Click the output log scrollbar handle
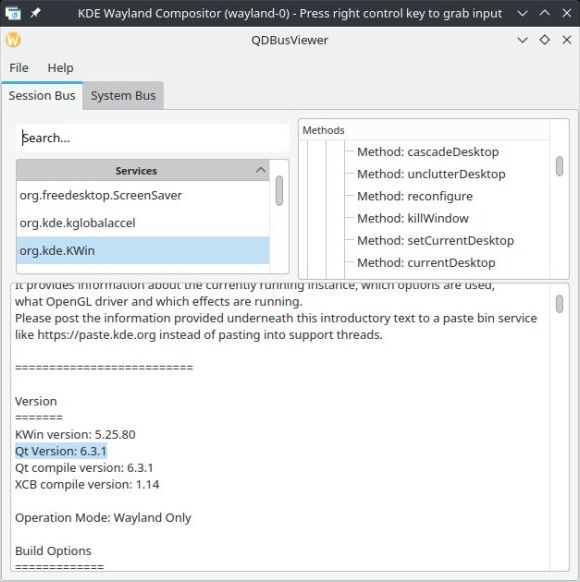Image resolution: width=580 pixels, height=582 pixels. pyautogui.click(x=559, y=304)
